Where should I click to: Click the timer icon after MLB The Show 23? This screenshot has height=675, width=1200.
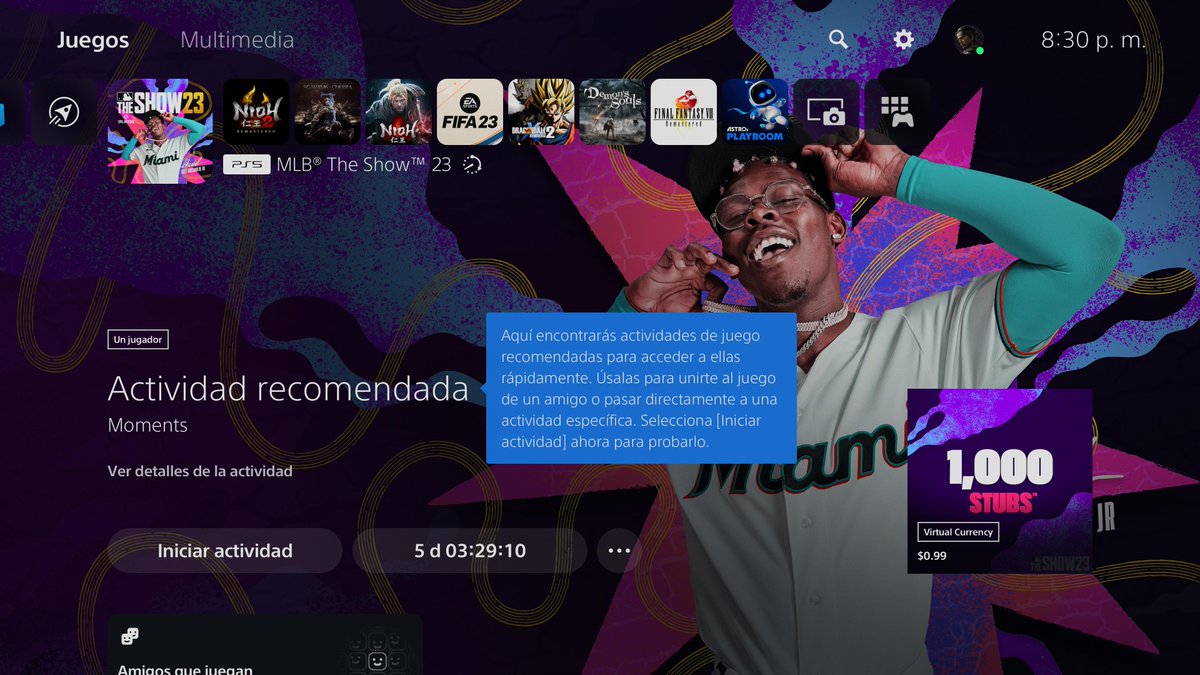click(472, 165)
